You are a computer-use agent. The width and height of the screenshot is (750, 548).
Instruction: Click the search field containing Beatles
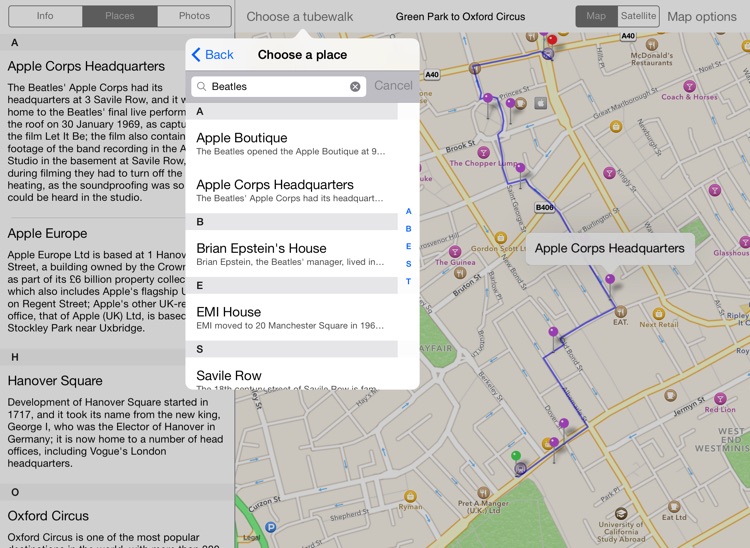278,87
